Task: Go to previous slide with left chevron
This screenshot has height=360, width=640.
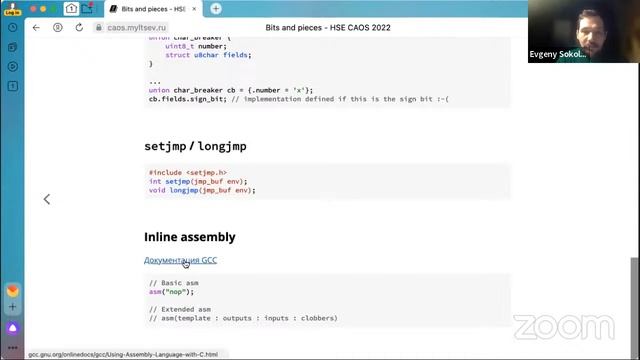Action: click(47, 199)
